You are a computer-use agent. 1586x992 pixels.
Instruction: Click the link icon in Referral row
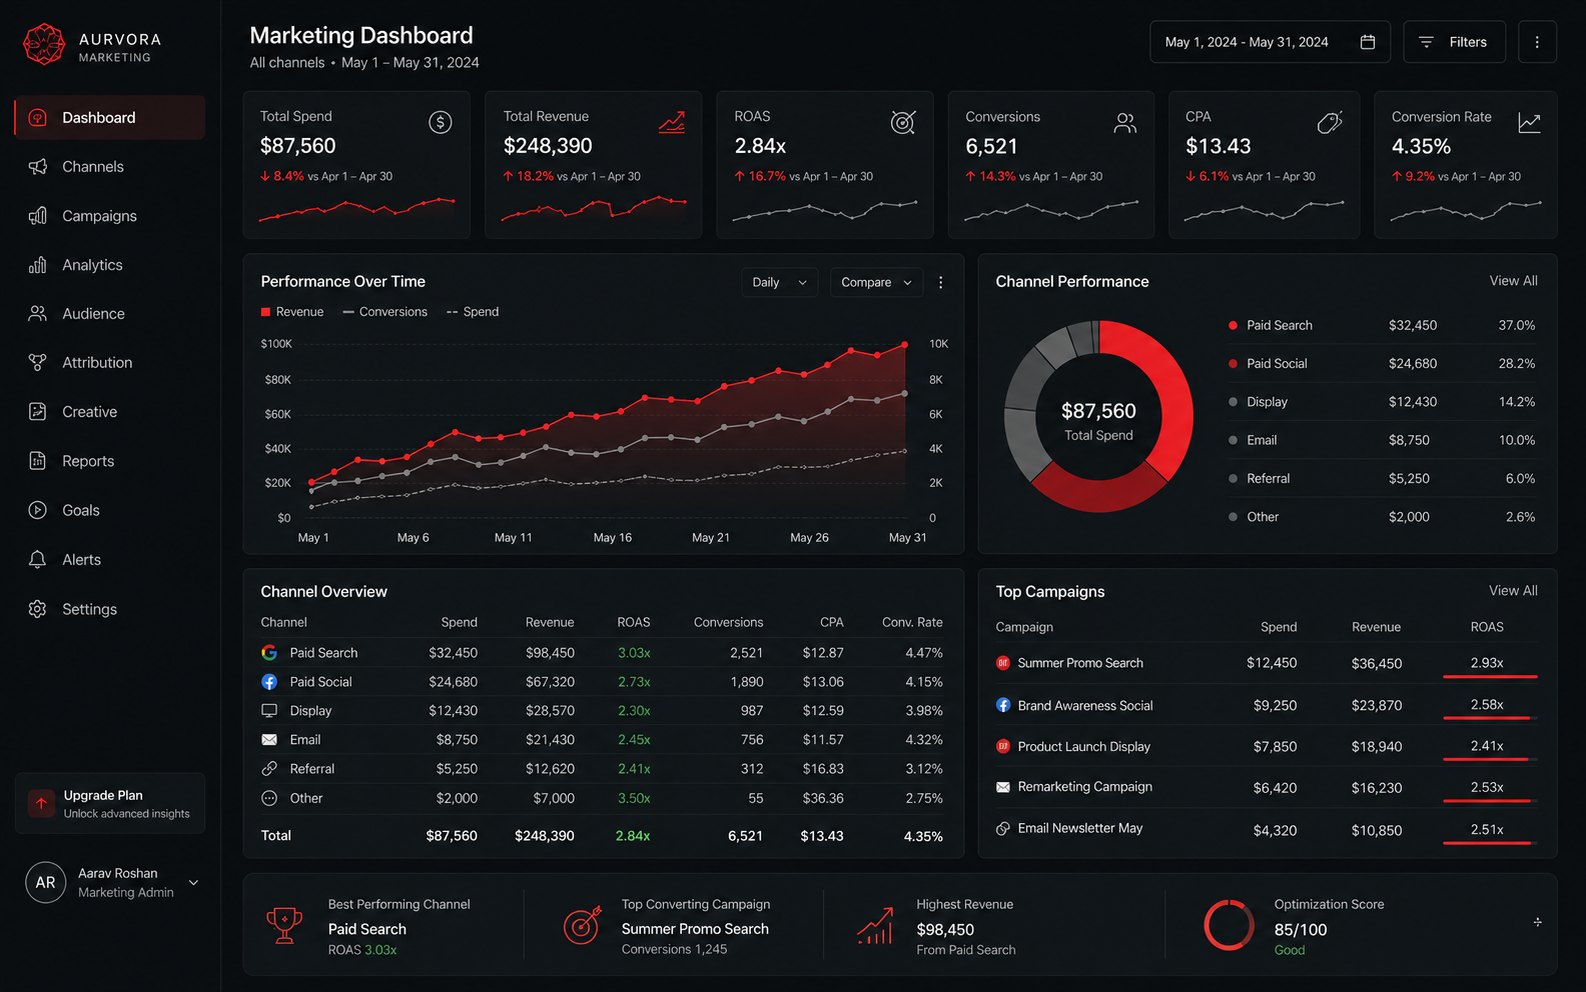point(269,769)
